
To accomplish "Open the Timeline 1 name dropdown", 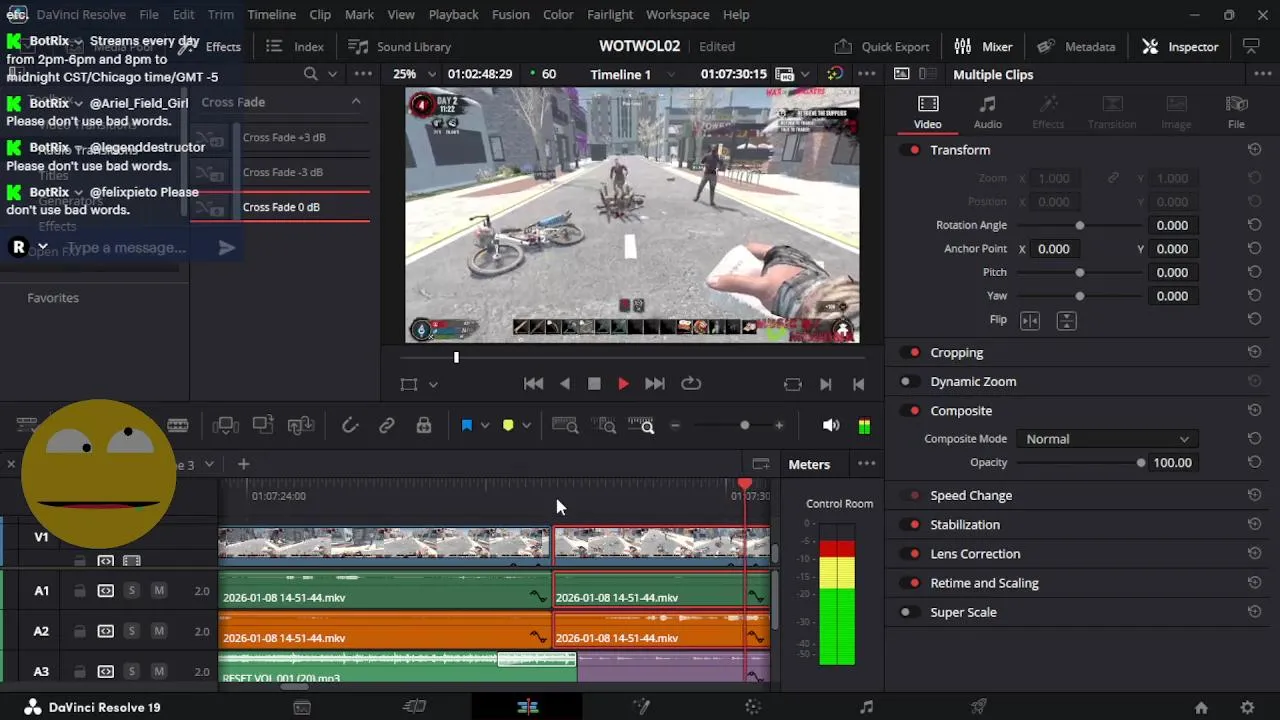I will point(632,74).
